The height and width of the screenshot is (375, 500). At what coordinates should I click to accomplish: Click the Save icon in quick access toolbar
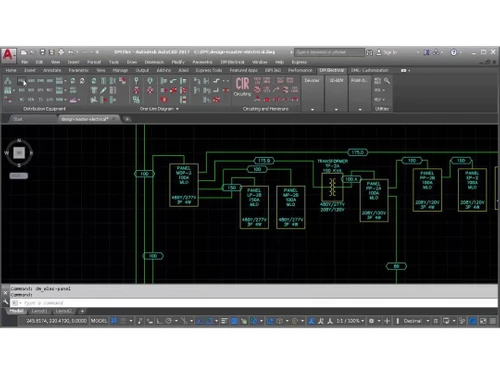[x=42, y=52]
